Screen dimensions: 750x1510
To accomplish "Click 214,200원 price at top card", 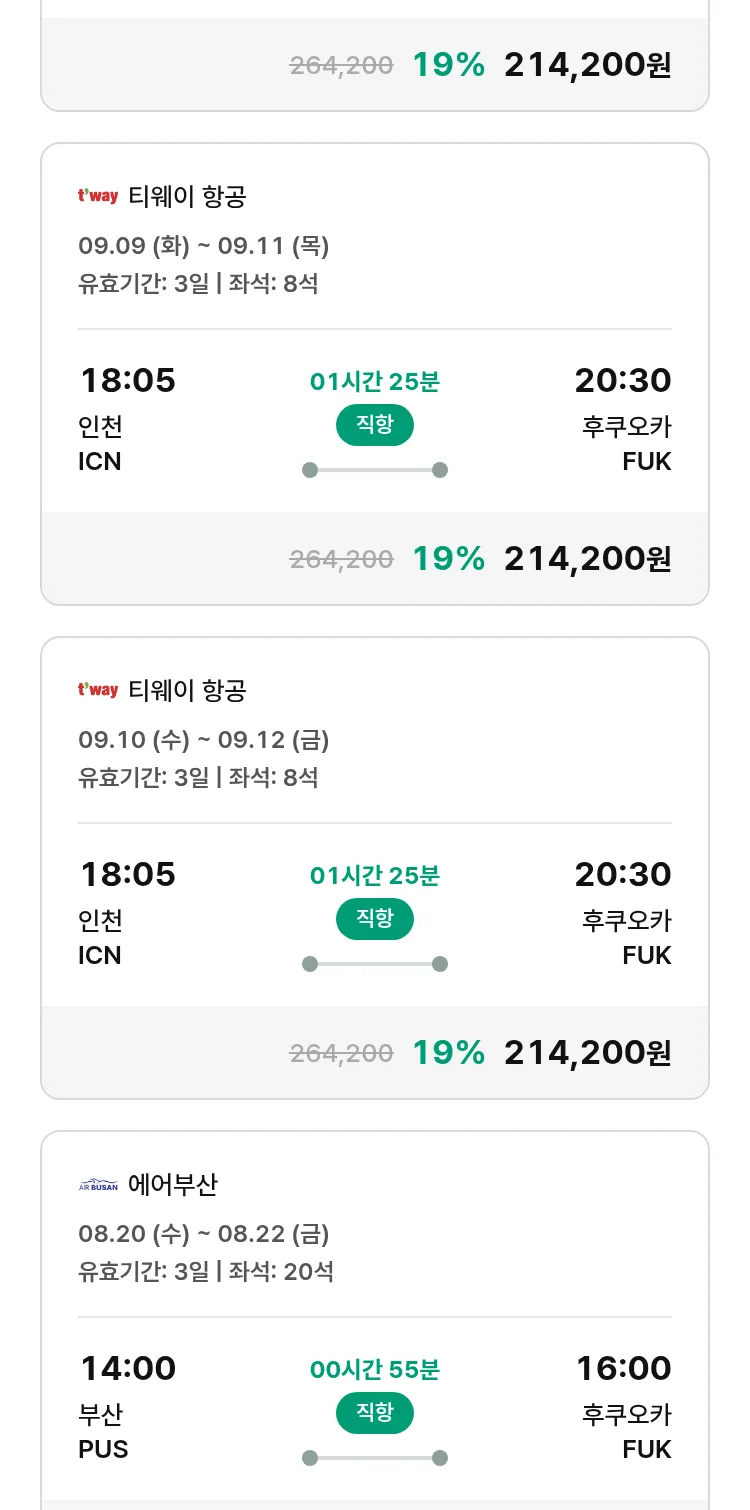I will (587, 65).
